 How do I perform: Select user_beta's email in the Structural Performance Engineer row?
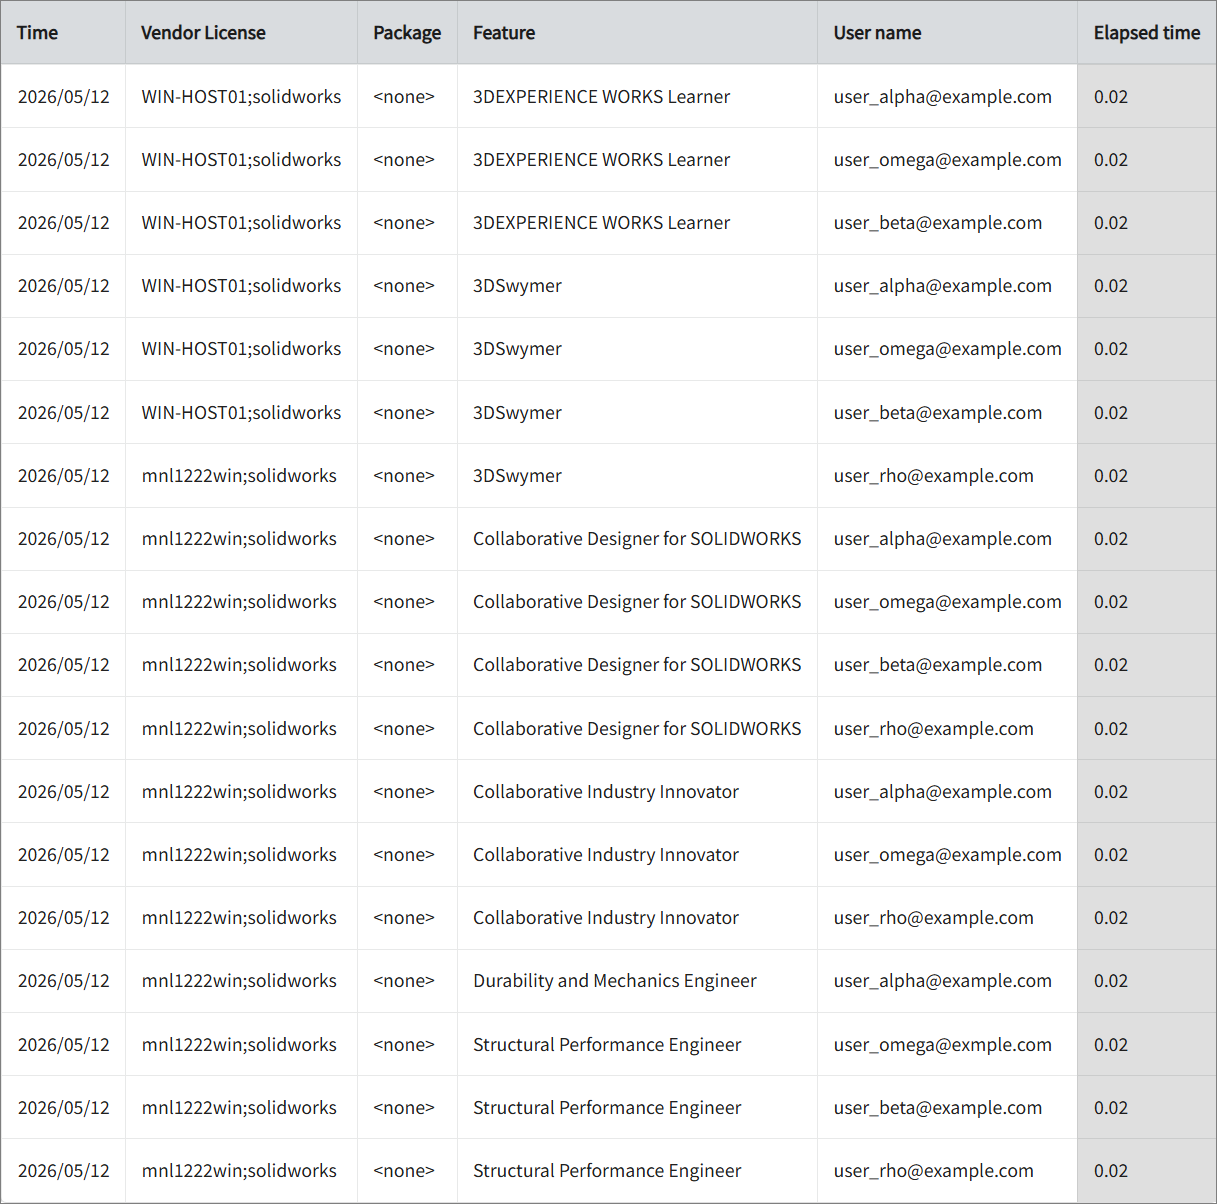[x=938, y=1108]
